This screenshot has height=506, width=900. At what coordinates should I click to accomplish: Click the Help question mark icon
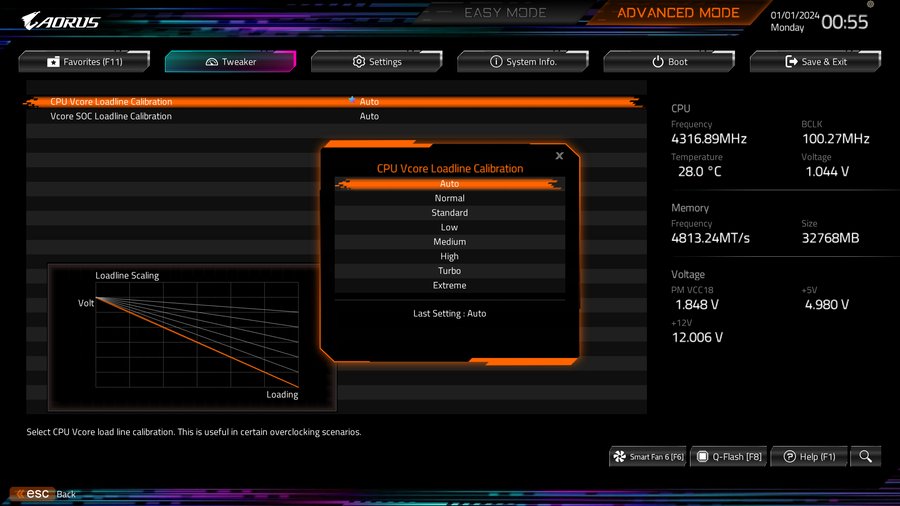790,457
